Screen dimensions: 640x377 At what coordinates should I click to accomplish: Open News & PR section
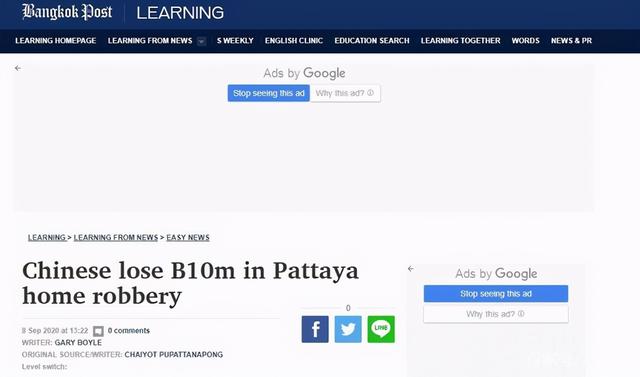click(x=571, y=41)
